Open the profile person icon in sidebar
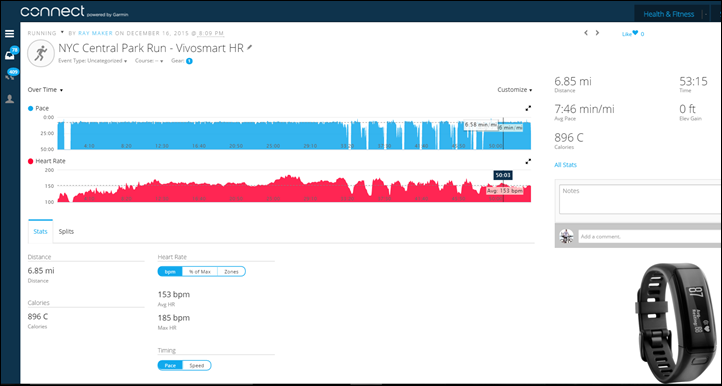Image resolution: width=722 pixels, height=386 pixels. pos(10,99)
